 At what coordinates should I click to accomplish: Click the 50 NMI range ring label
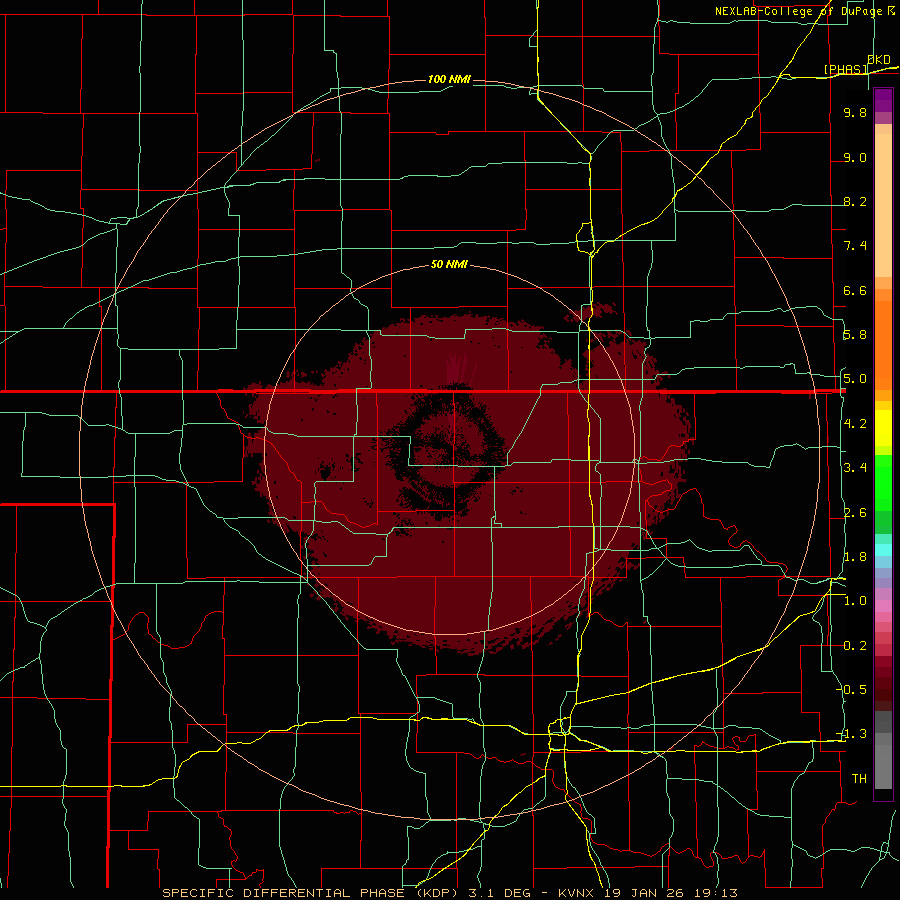click(449, 264)
